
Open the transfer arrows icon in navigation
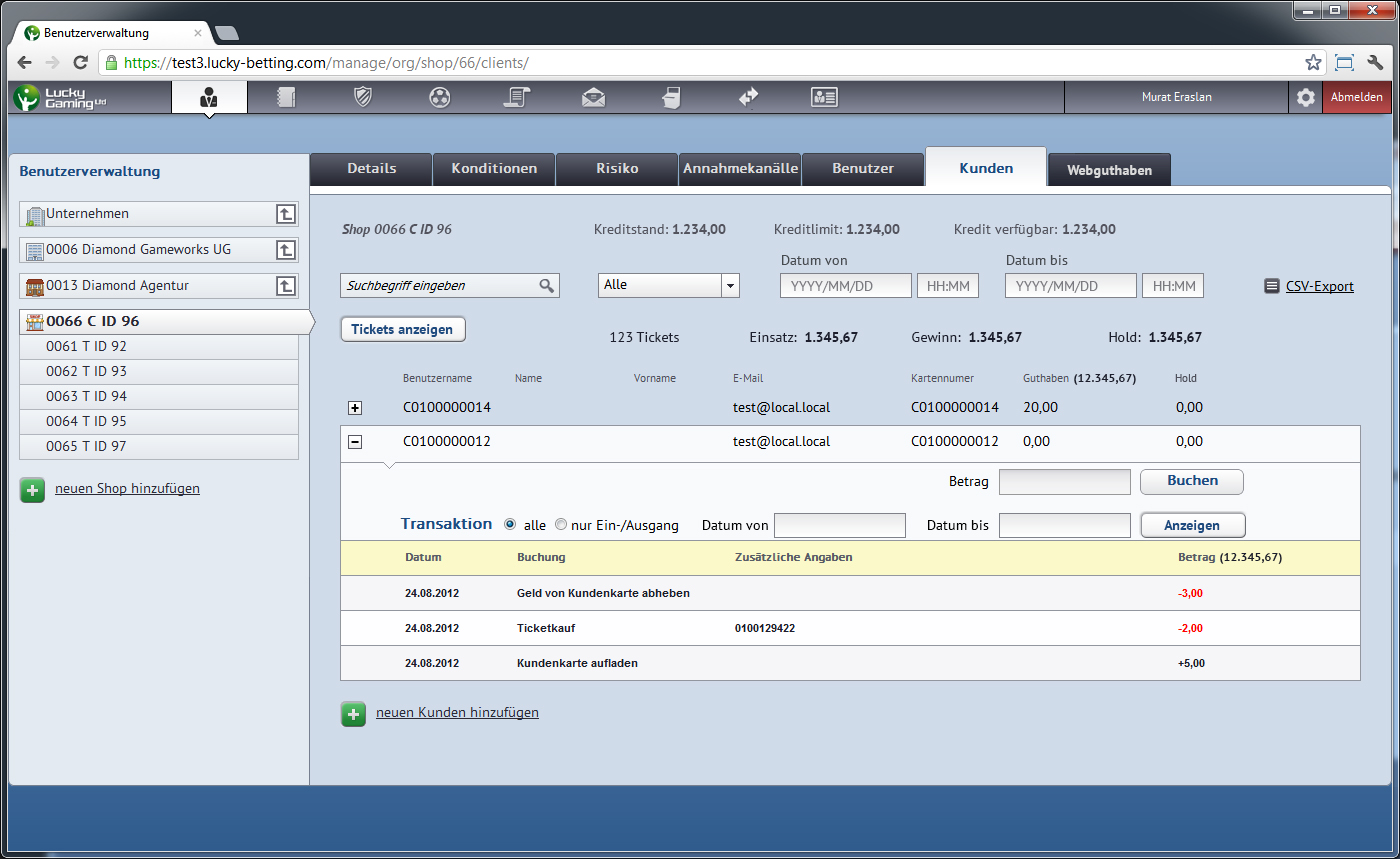tap(748, 97)
